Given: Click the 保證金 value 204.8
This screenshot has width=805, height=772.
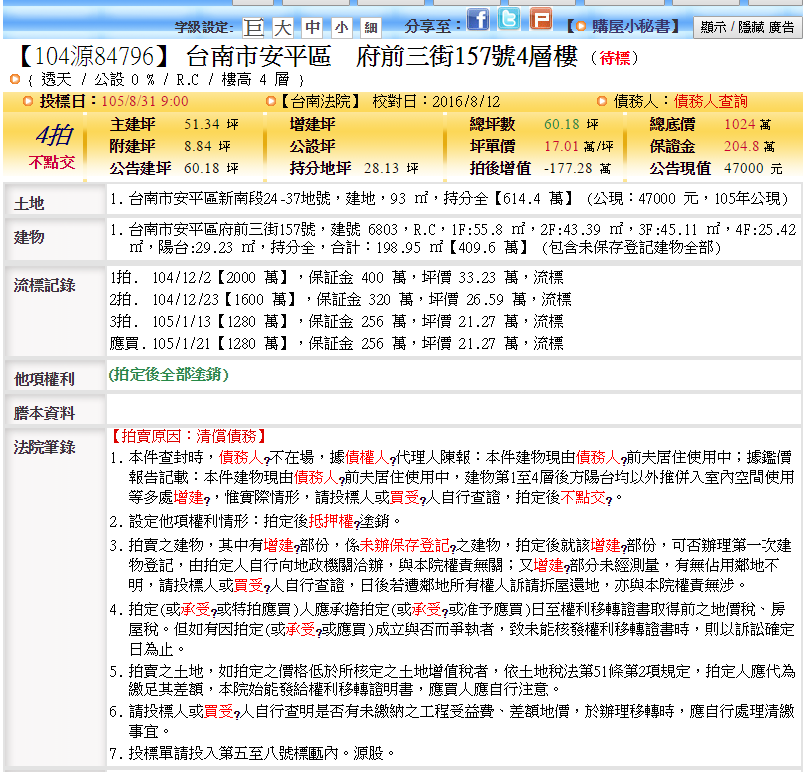Looking at the screenshot, I should [742, 146].
